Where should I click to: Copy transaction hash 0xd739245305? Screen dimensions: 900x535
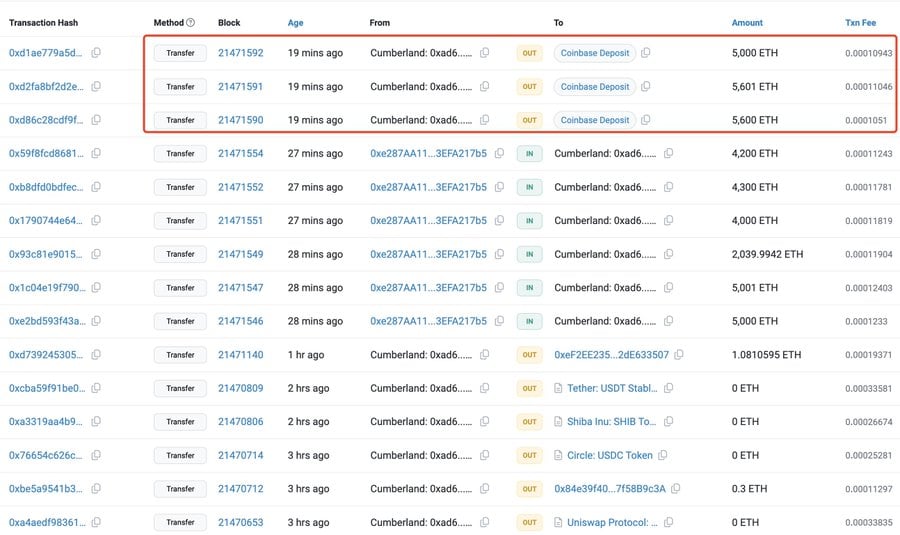[x=96, y=355]
